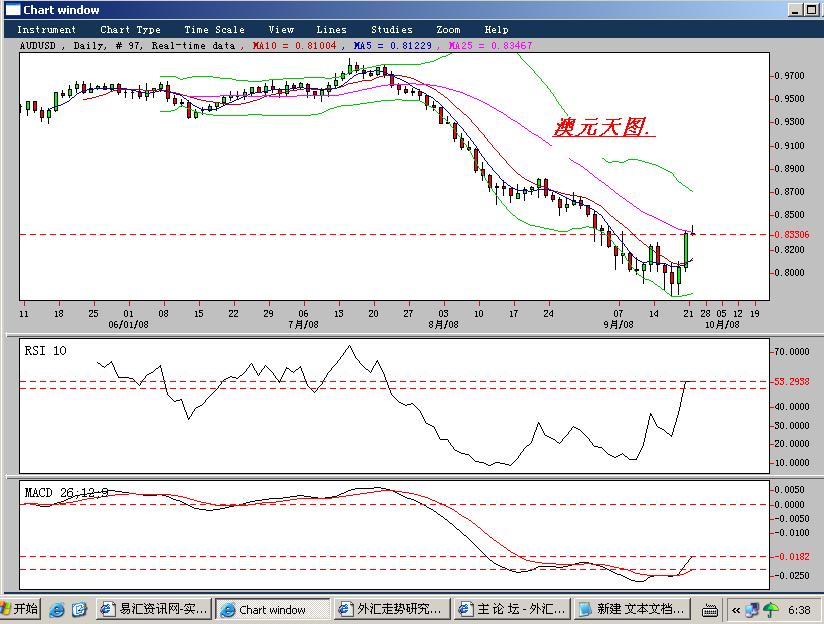Open the View menu

281,30
